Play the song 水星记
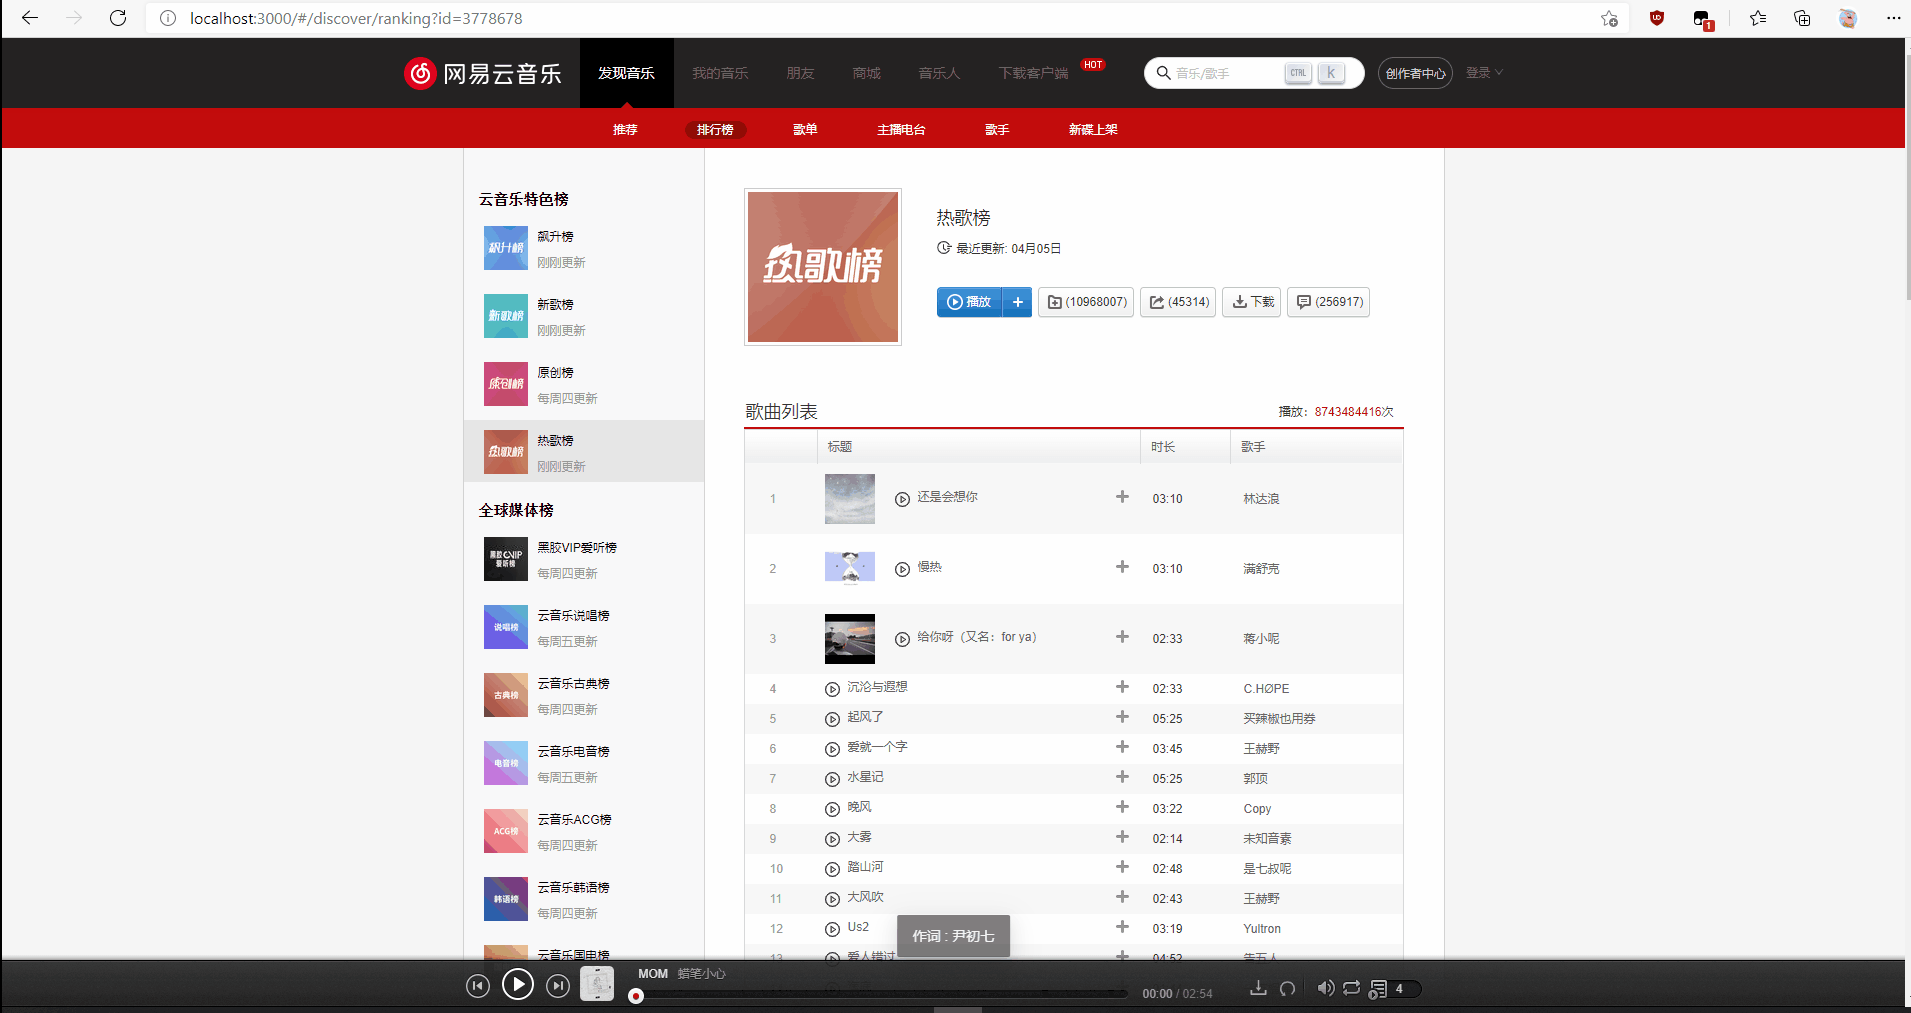 click(832, 779)
